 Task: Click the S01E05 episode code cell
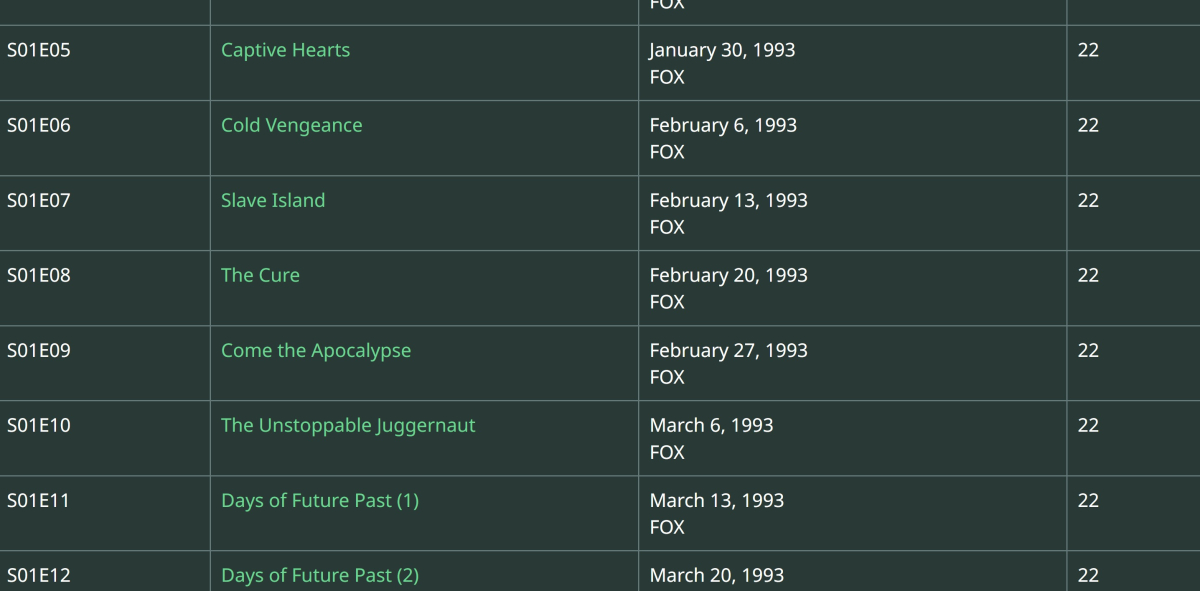[x=39, y=50]
